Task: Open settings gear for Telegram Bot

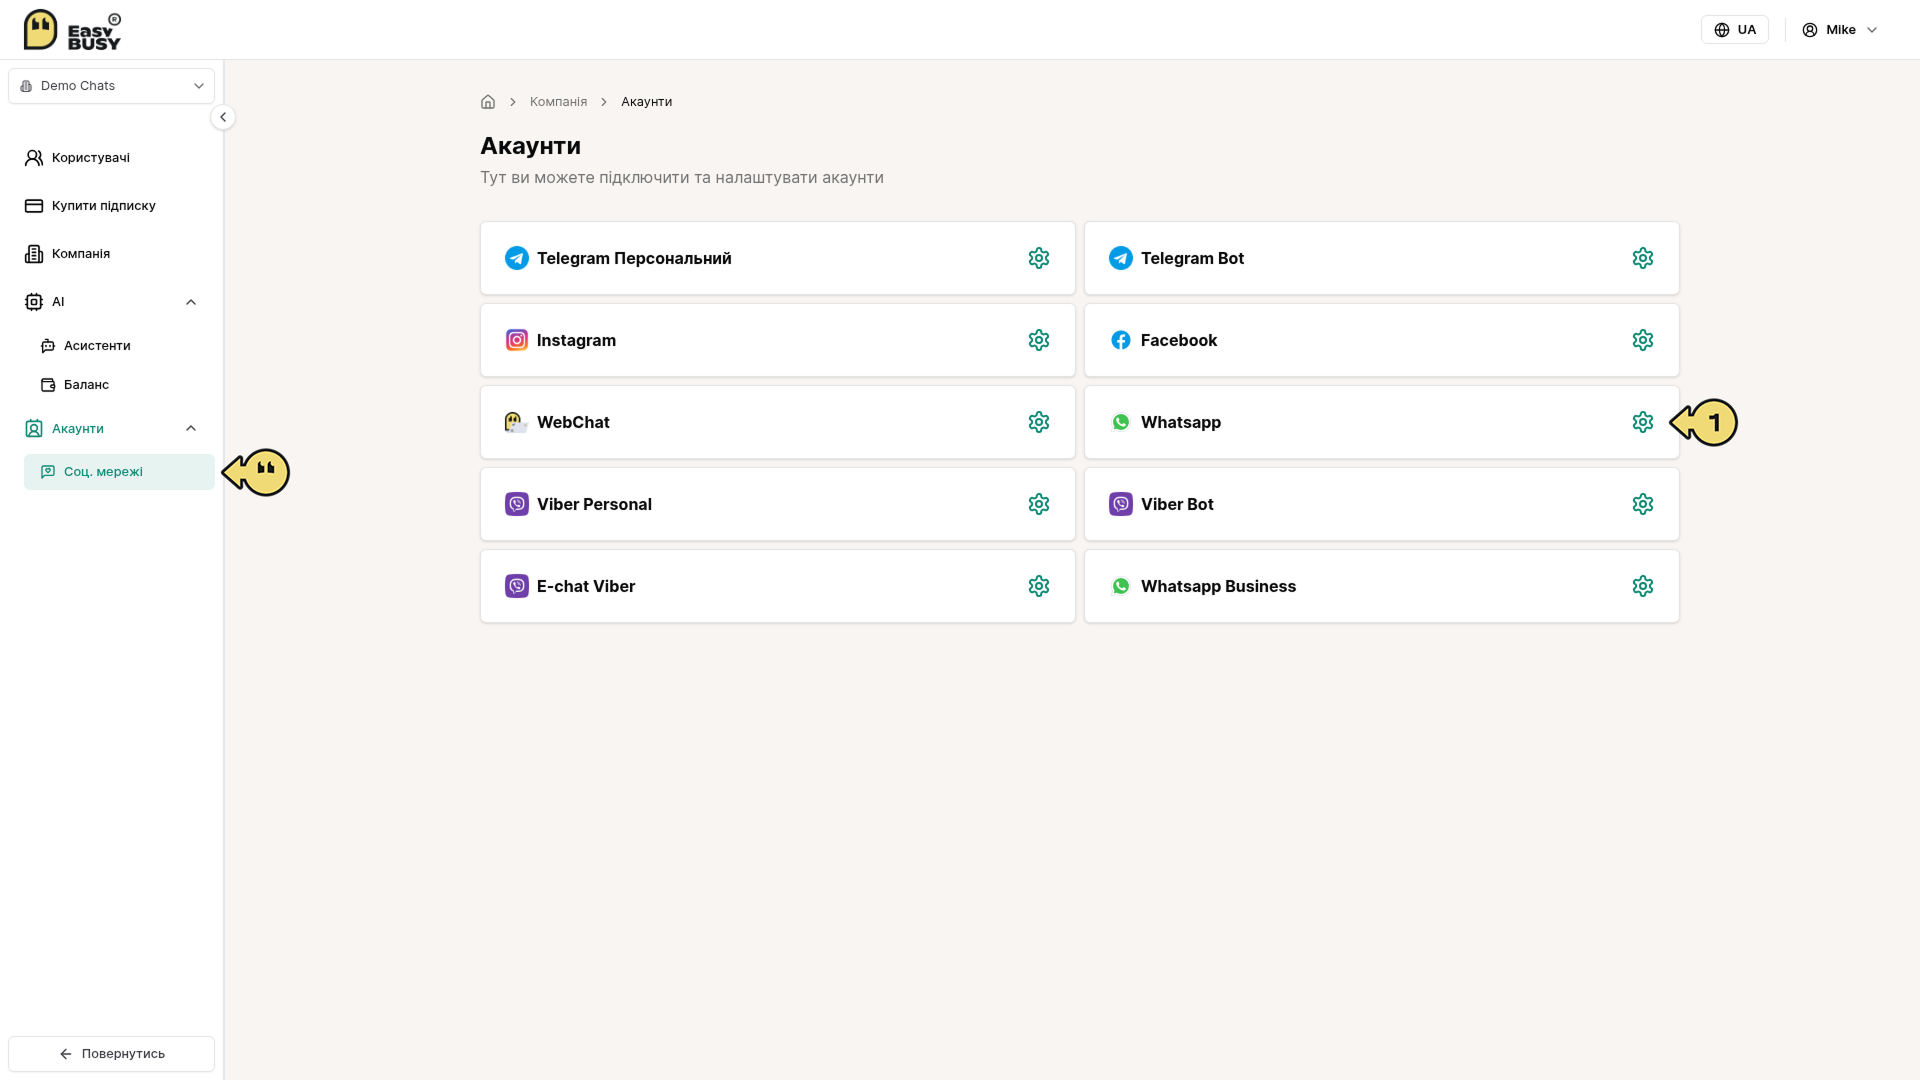Action: click(1643, 258)
